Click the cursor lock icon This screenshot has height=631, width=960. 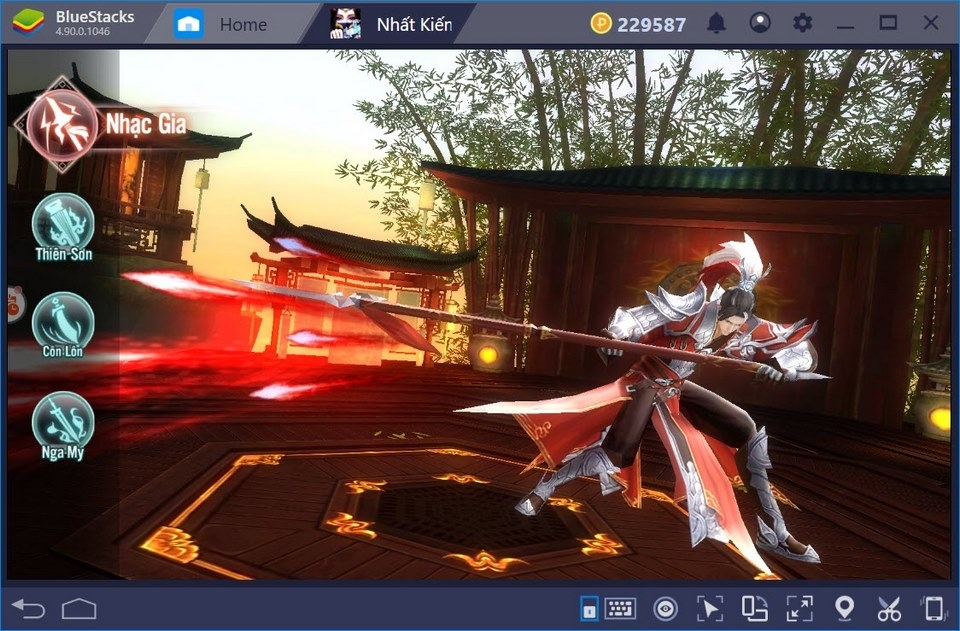710,609
